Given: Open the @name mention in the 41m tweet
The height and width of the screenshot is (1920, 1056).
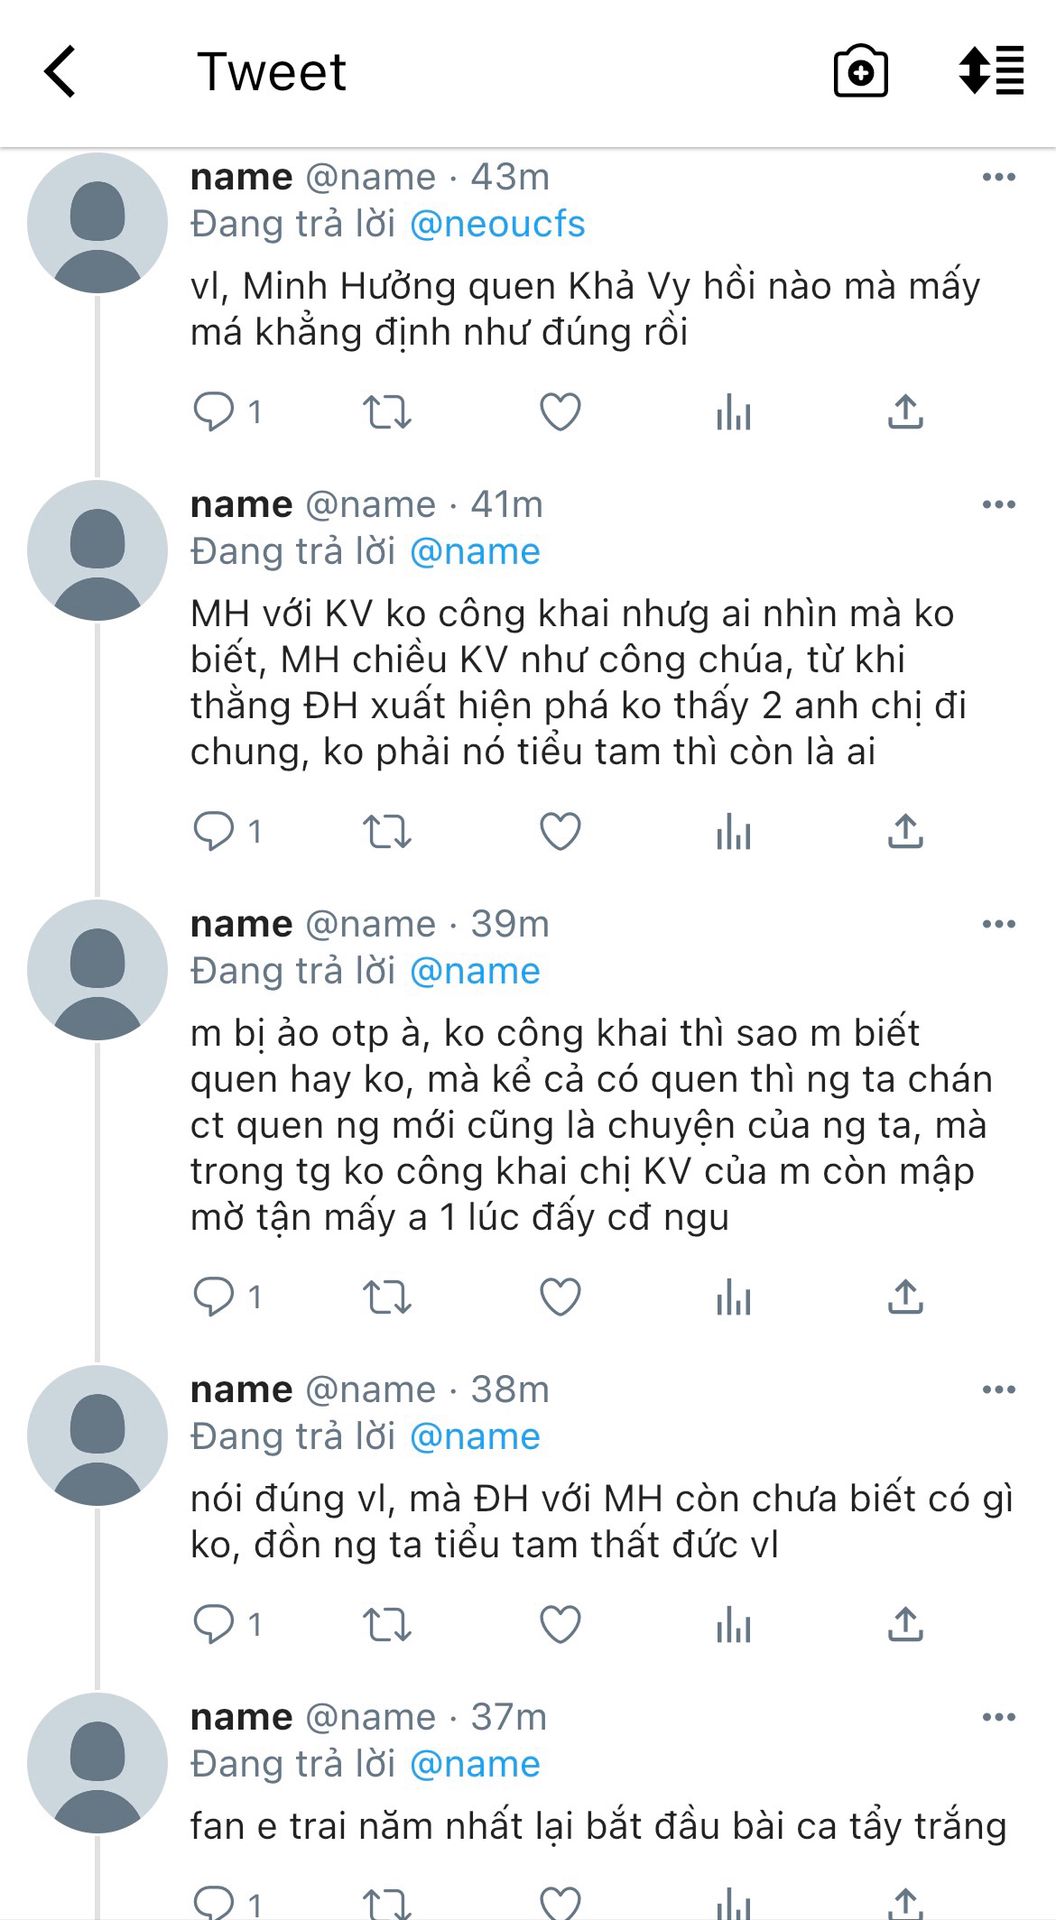Looking at the screenshot, I should tap(475, 552).
